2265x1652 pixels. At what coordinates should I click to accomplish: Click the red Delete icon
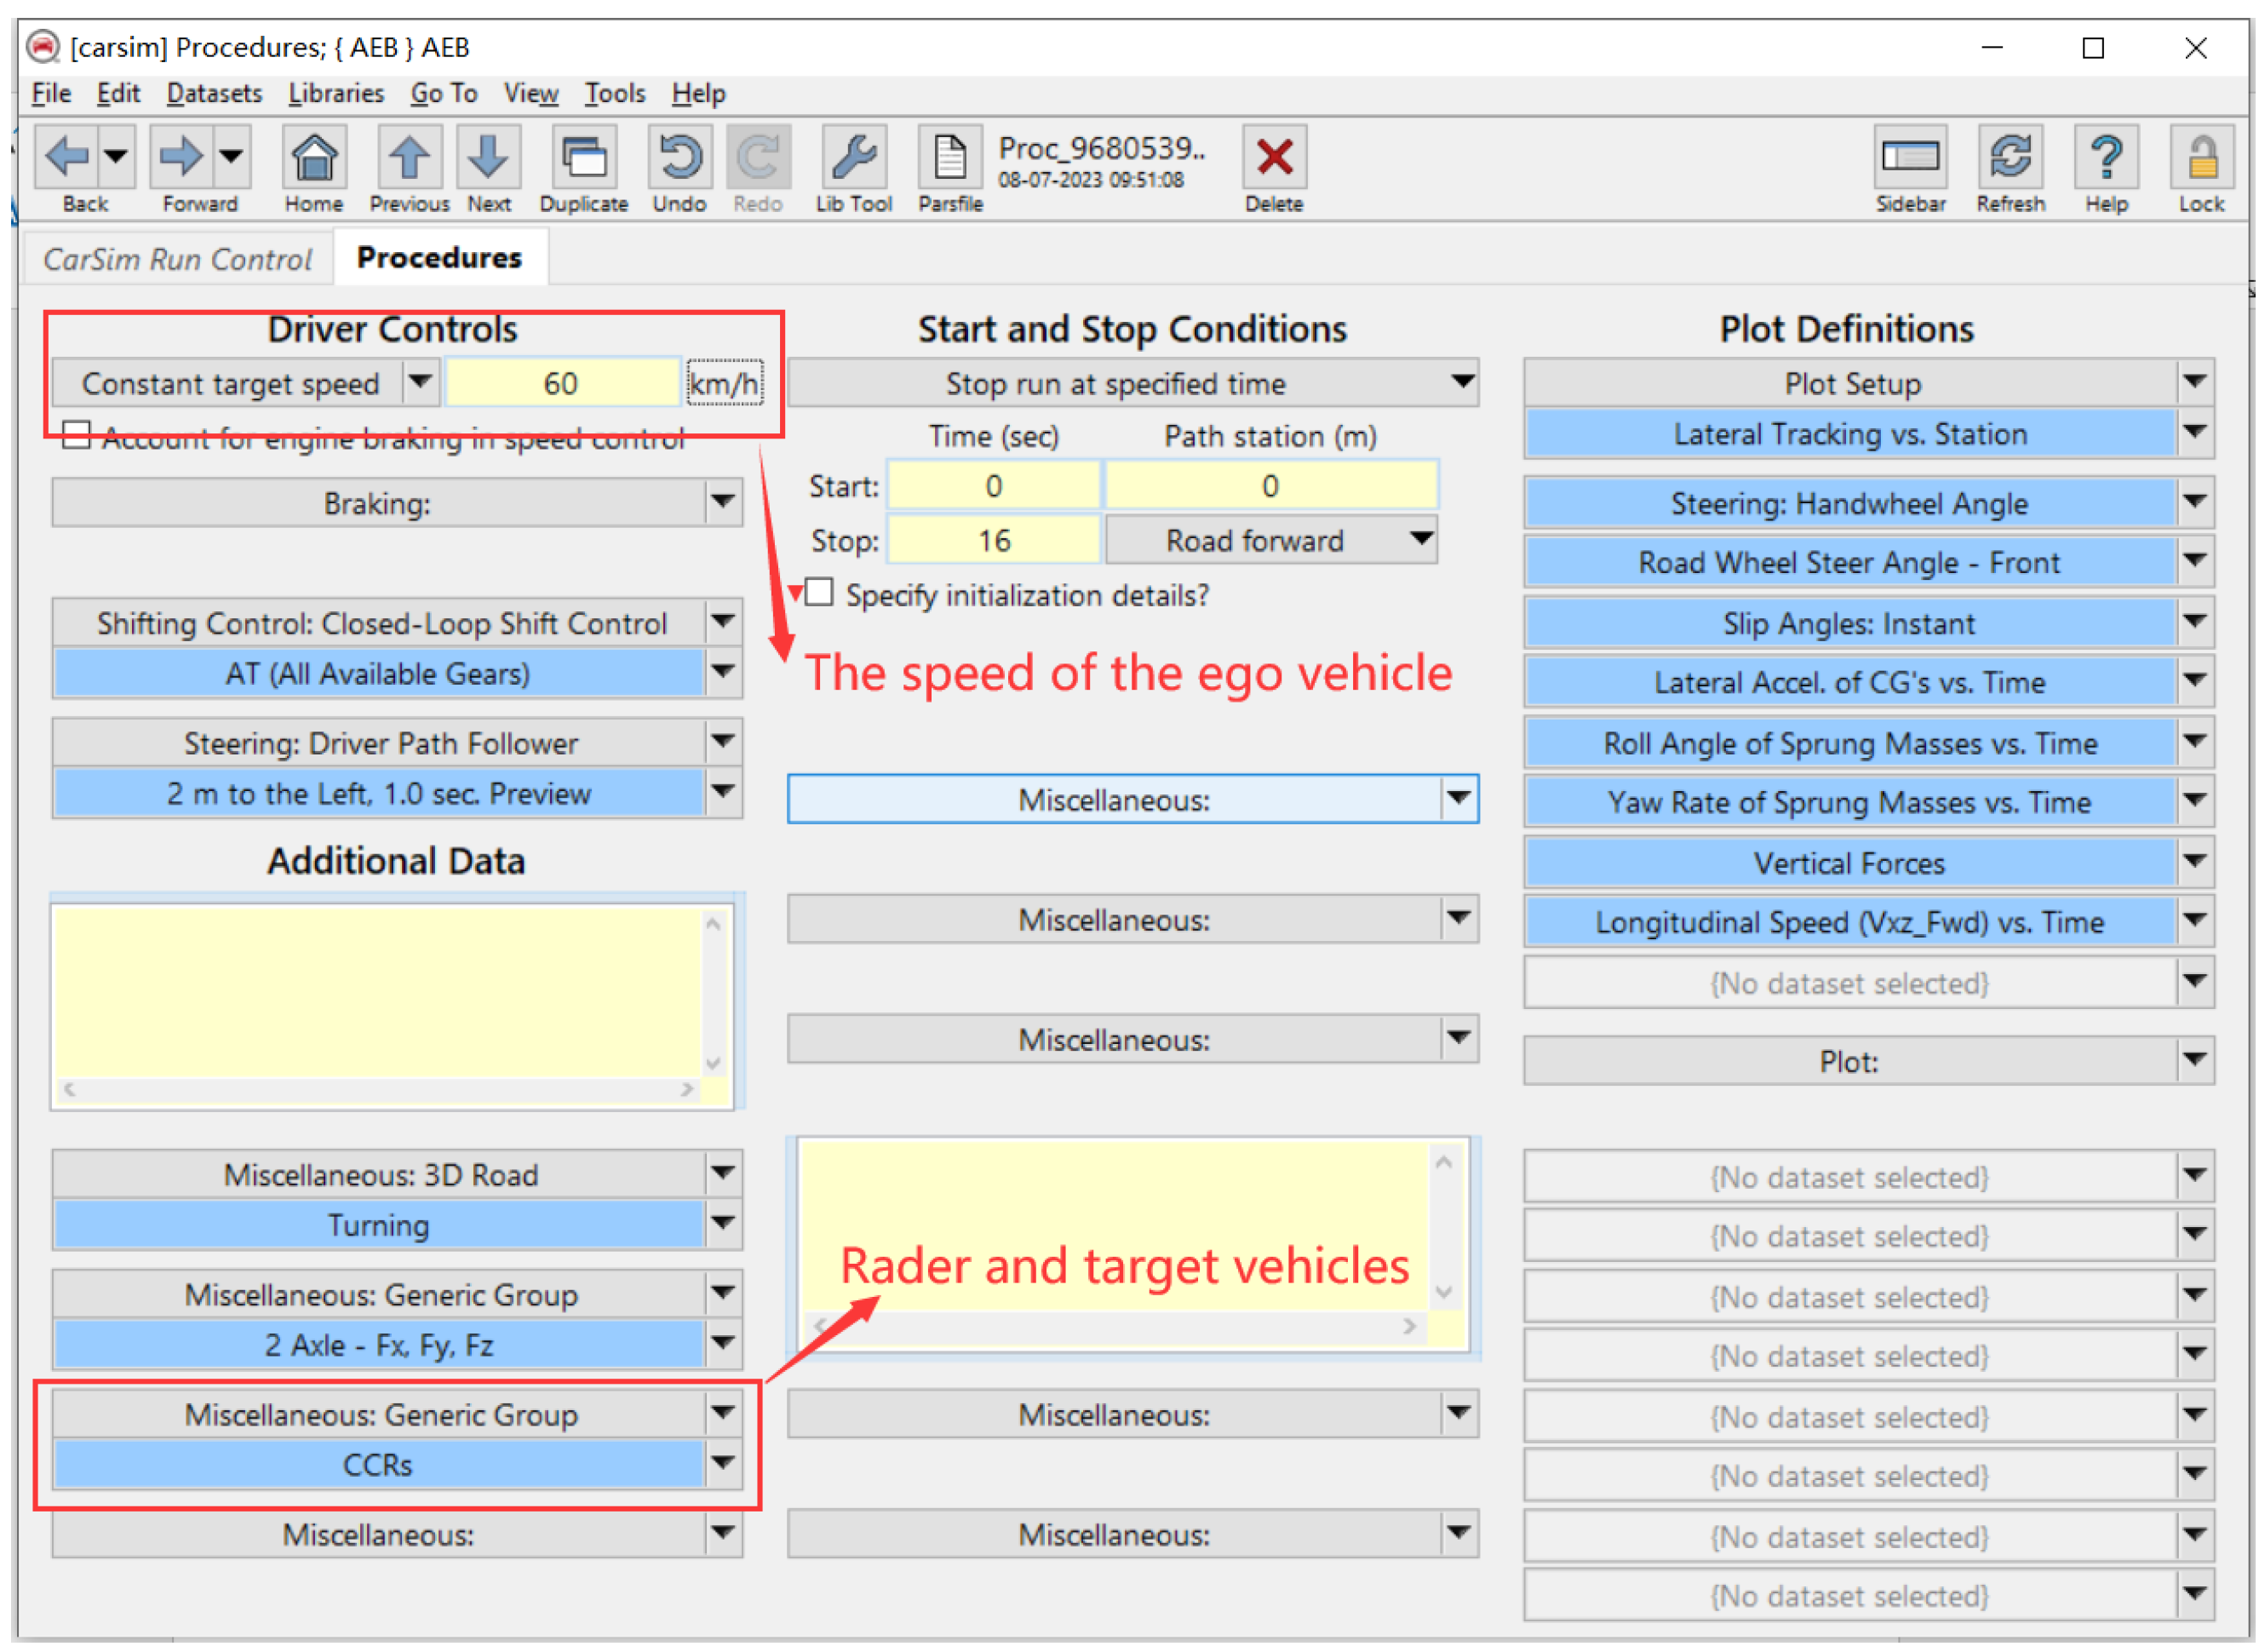1273,158
